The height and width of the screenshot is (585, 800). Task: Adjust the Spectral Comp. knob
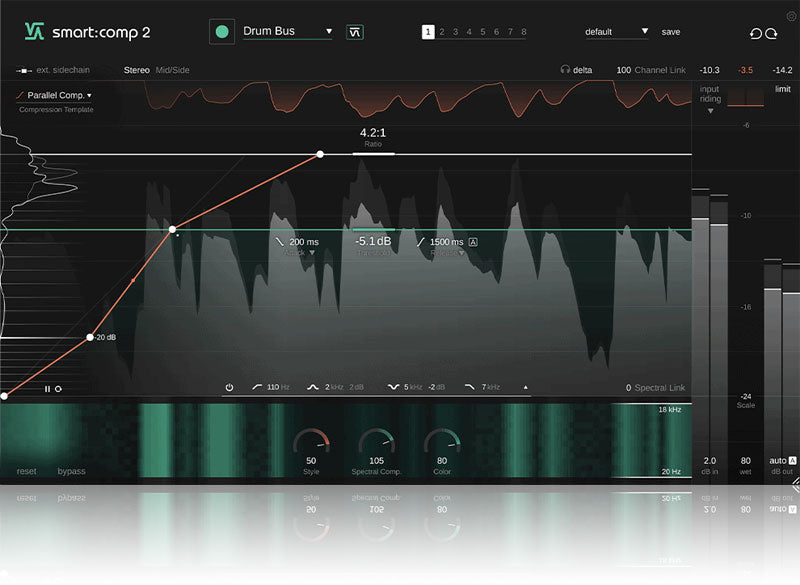[x=377, y=443]
